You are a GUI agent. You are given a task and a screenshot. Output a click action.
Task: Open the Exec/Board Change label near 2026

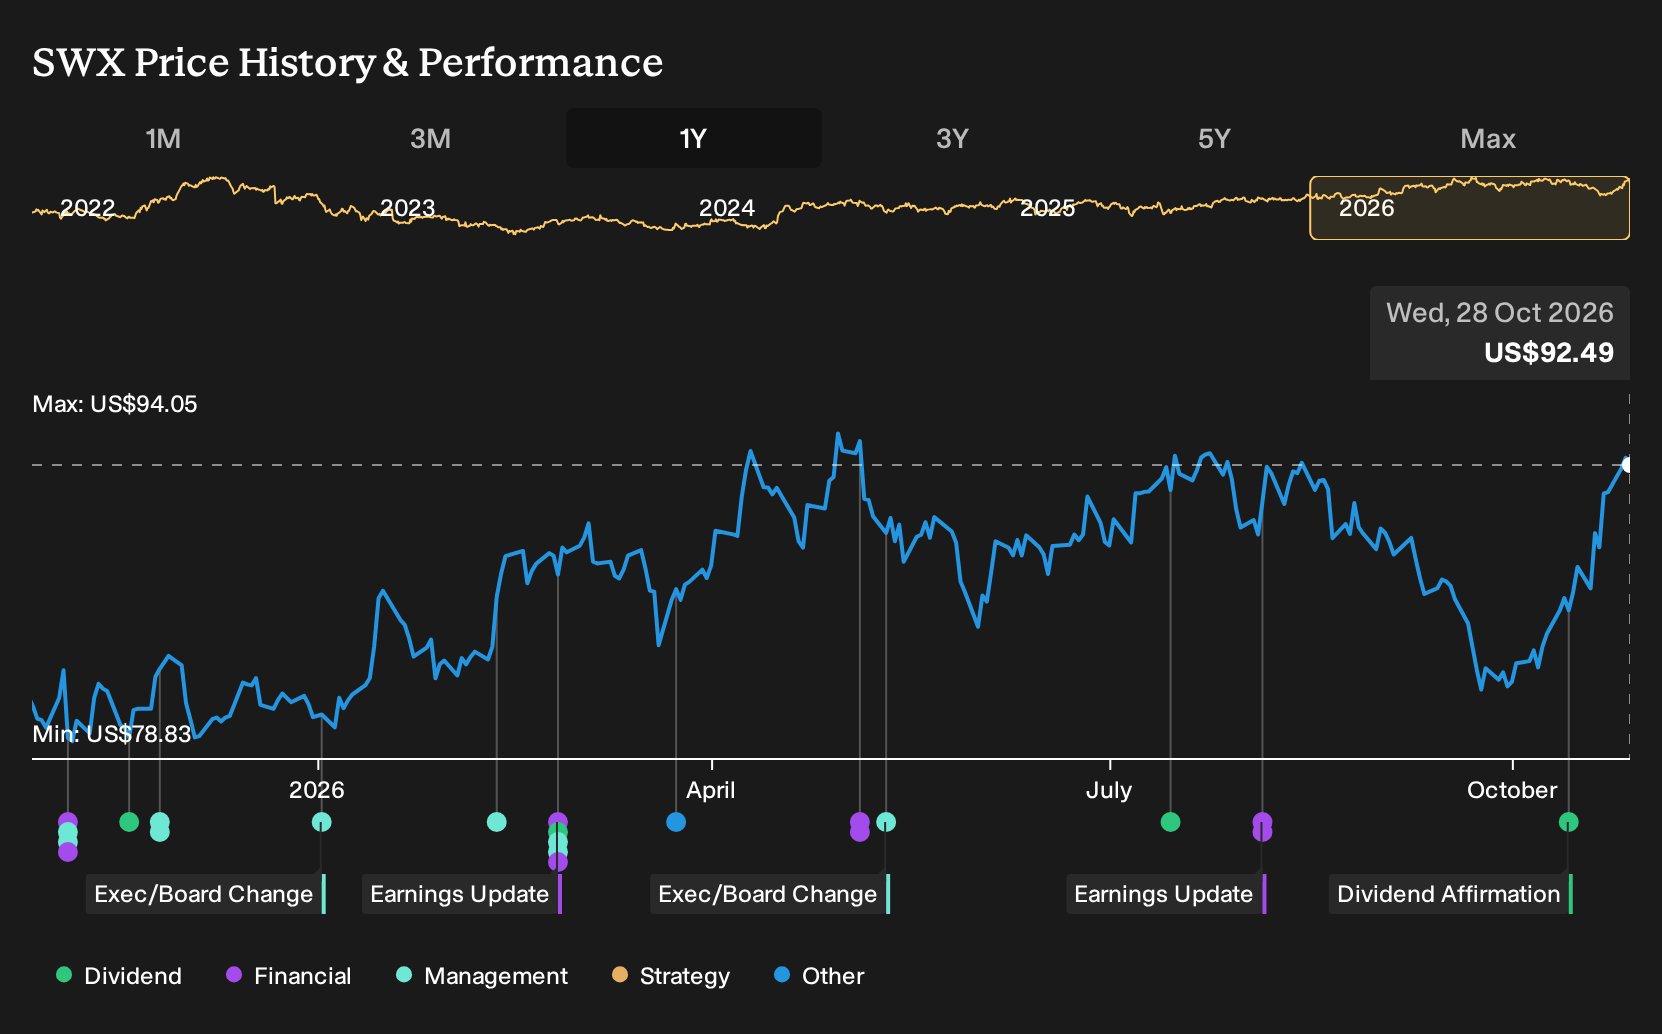pos(206,894)
